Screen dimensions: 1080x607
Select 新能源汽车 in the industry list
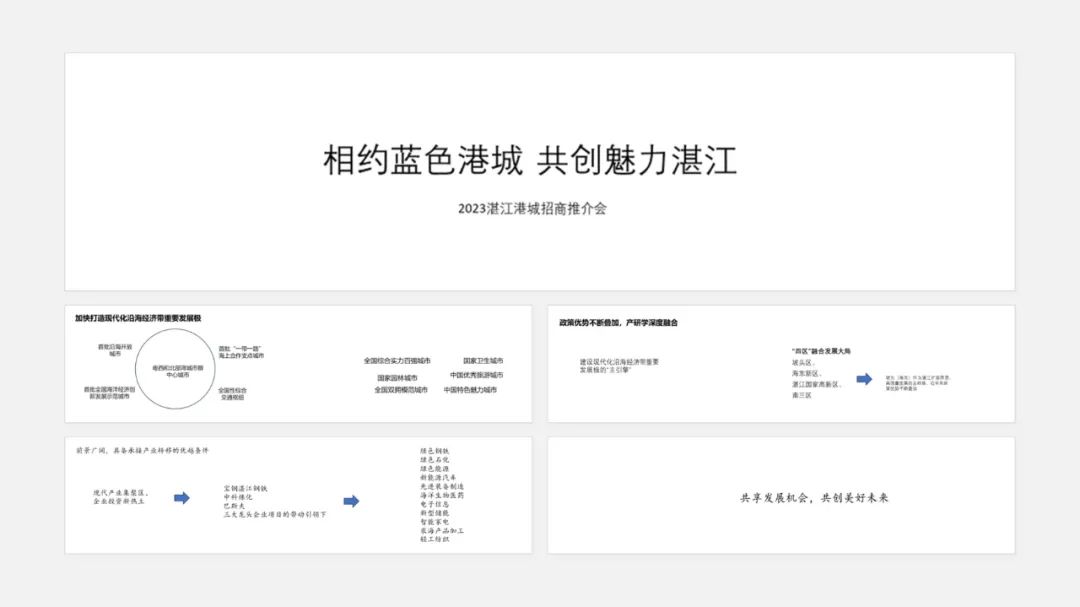[x=438, y=477]
